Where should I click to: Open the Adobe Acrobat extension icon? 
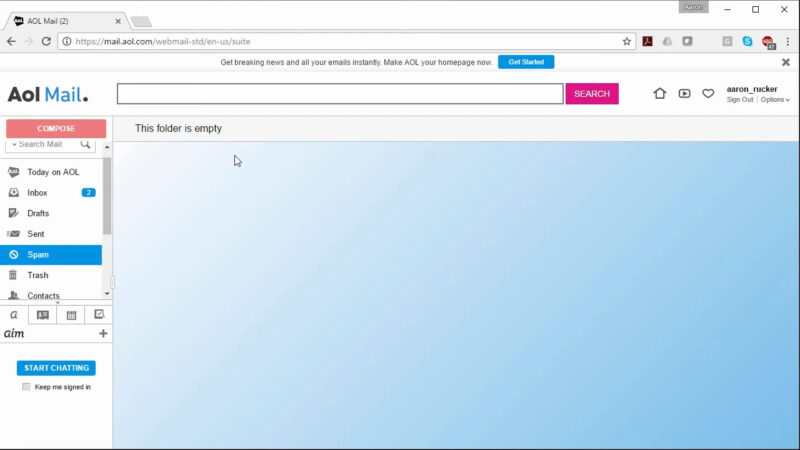click(647, 41)
